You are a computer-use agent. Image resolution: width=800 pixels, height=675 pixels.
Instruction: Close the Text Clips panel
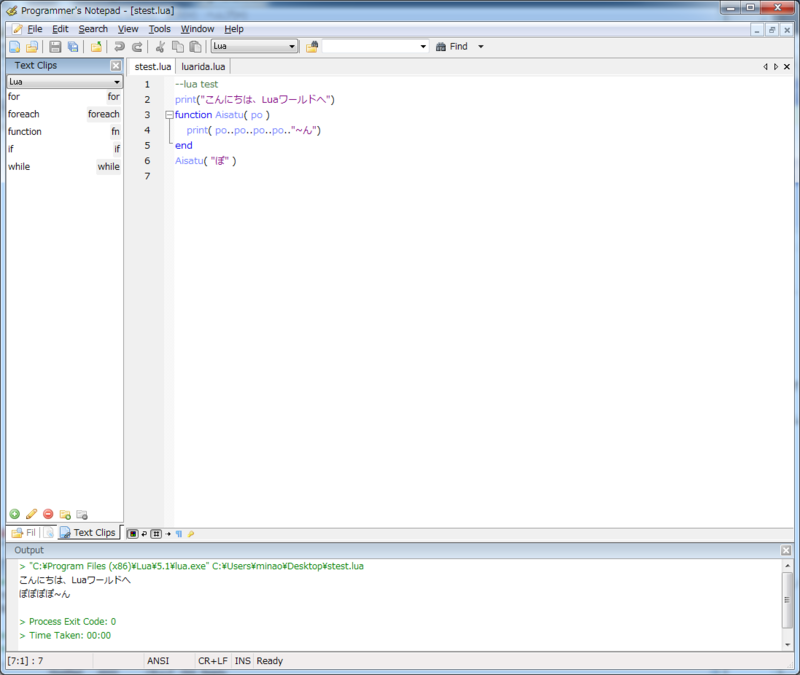click(x=116, y=66)
